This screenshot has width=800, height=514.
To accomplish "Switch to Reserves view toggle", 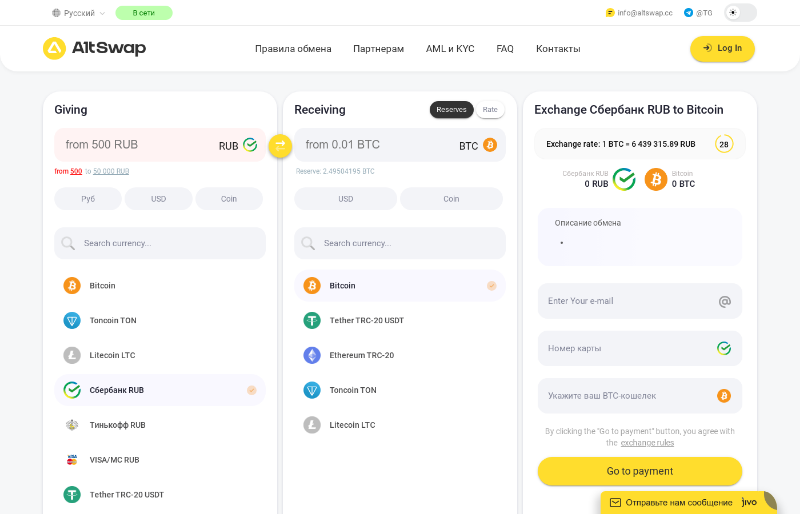I will (x=452, y=110).
